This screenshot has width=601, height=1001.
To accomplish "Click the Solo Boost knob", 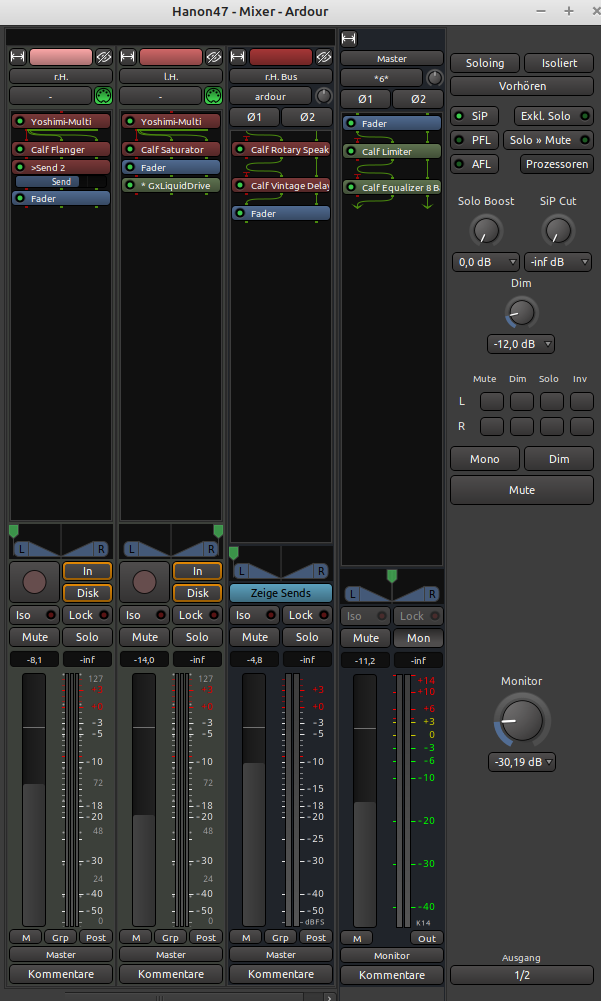I will point(486,230).
